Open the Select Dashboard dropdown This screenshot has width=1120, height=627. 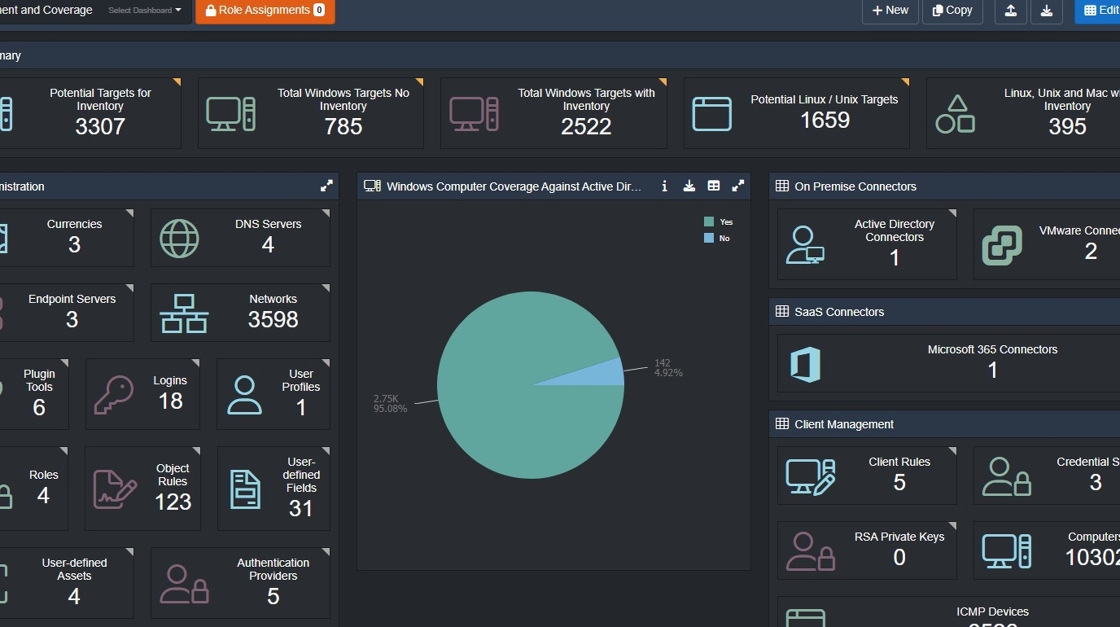coord(144,10)
